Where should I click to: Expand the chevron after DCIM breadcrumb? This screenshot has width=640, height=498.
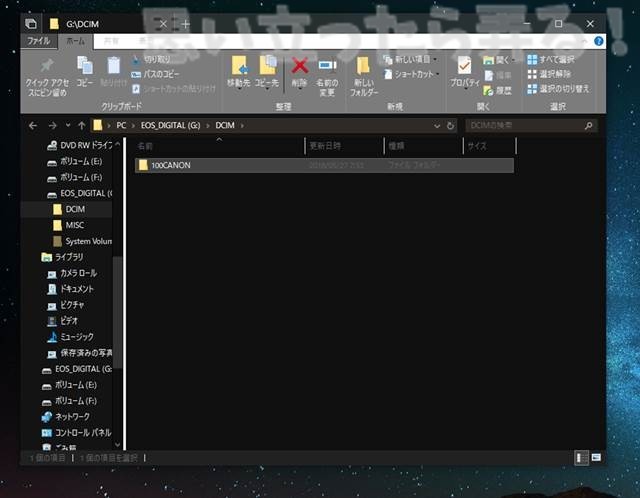[242, 126]
